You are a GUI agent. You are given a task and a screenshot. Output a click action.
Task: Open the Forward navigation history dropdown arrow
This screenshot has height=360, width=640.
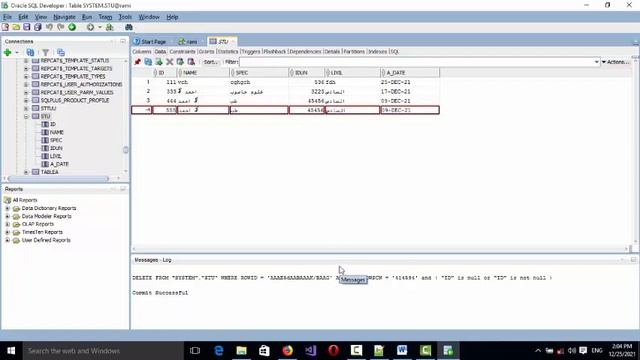pos(100,27)
